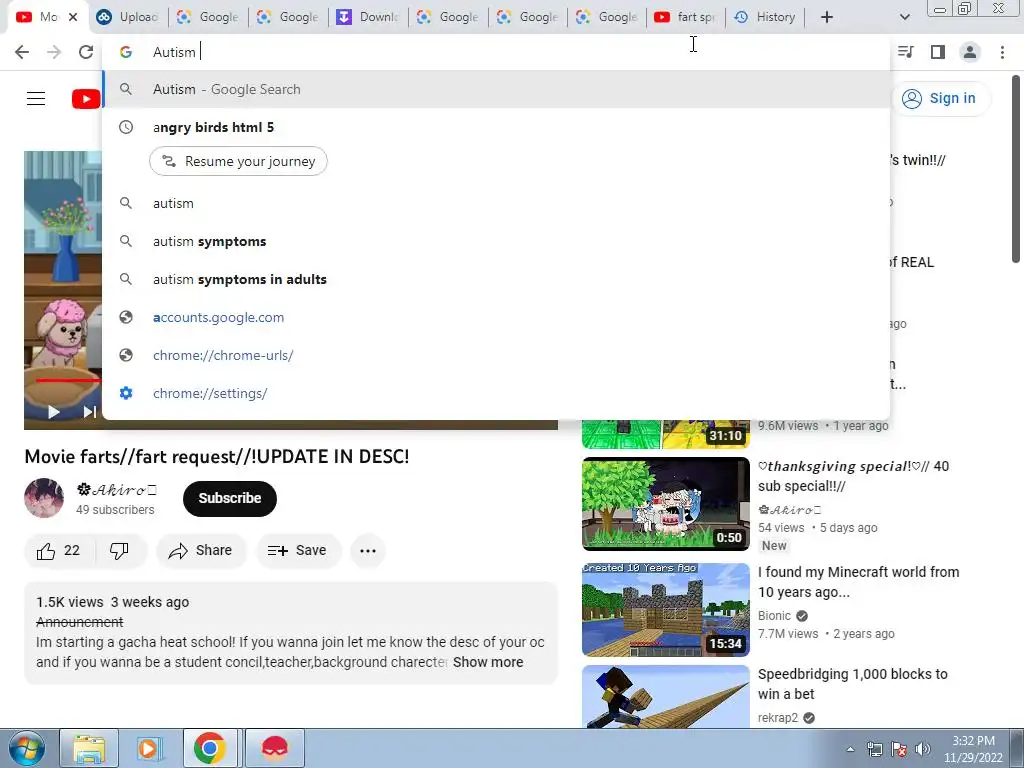Open the more actions ellipsis under the video
1024x768 pixels.
click(x=368, y=551)
